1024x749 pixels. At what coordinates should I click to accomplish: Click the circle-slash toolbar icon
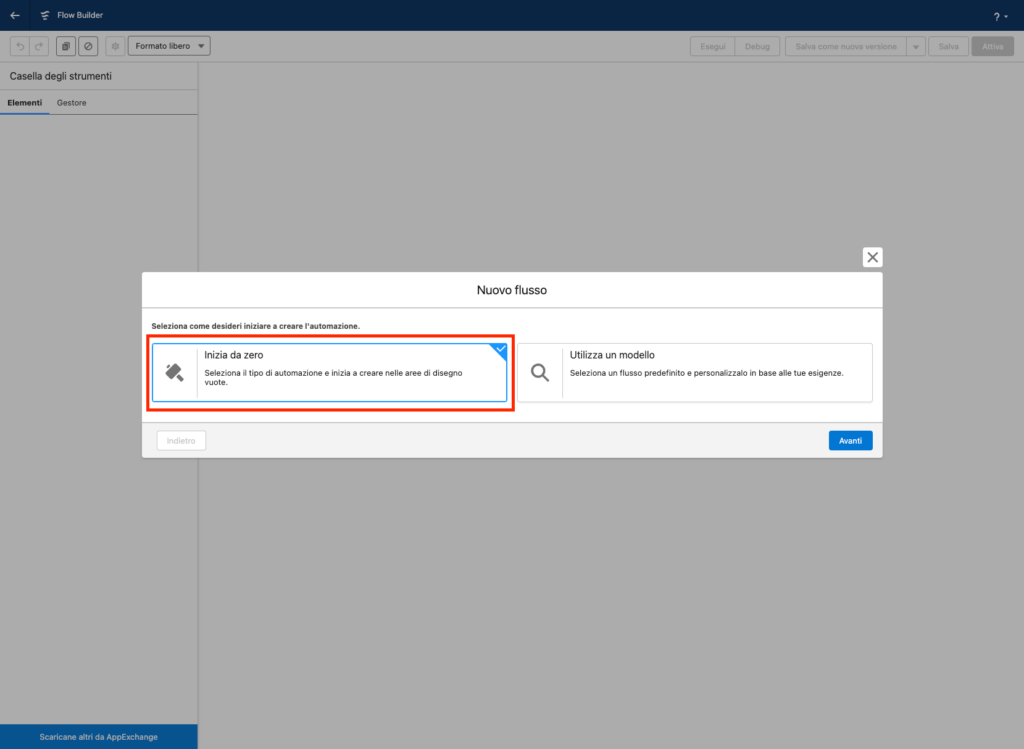[x=87, y=46]
